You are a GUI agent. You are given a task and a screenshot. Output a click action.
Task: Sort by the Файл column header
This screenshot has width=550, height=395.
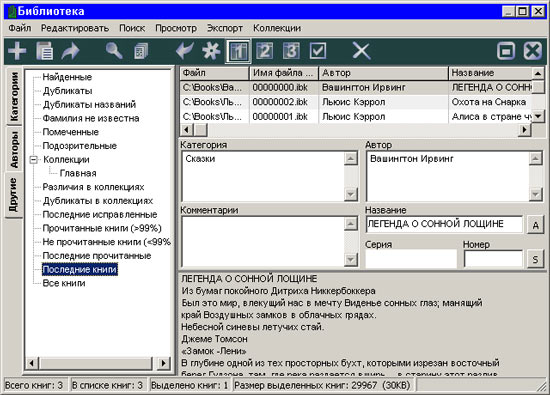point(215,73)
